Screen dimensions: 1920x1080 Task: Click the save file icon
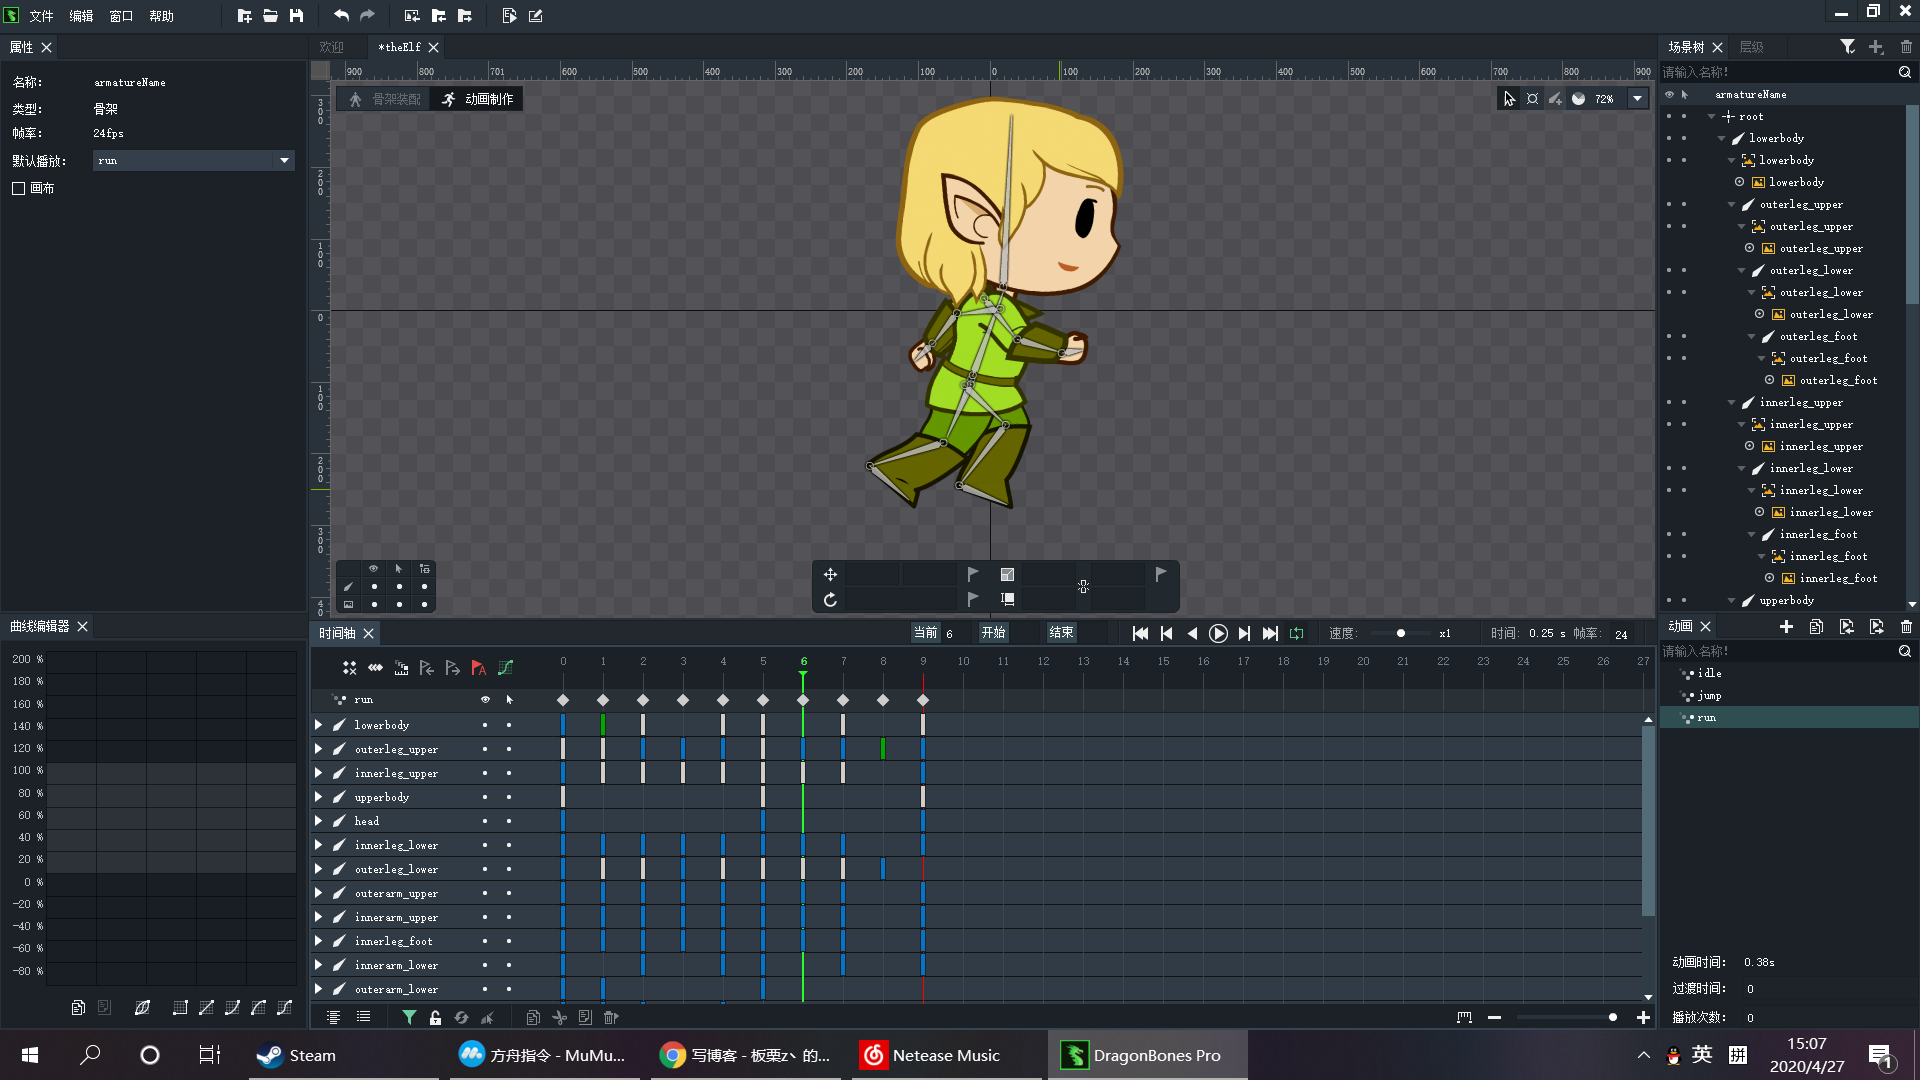(297, 15)
